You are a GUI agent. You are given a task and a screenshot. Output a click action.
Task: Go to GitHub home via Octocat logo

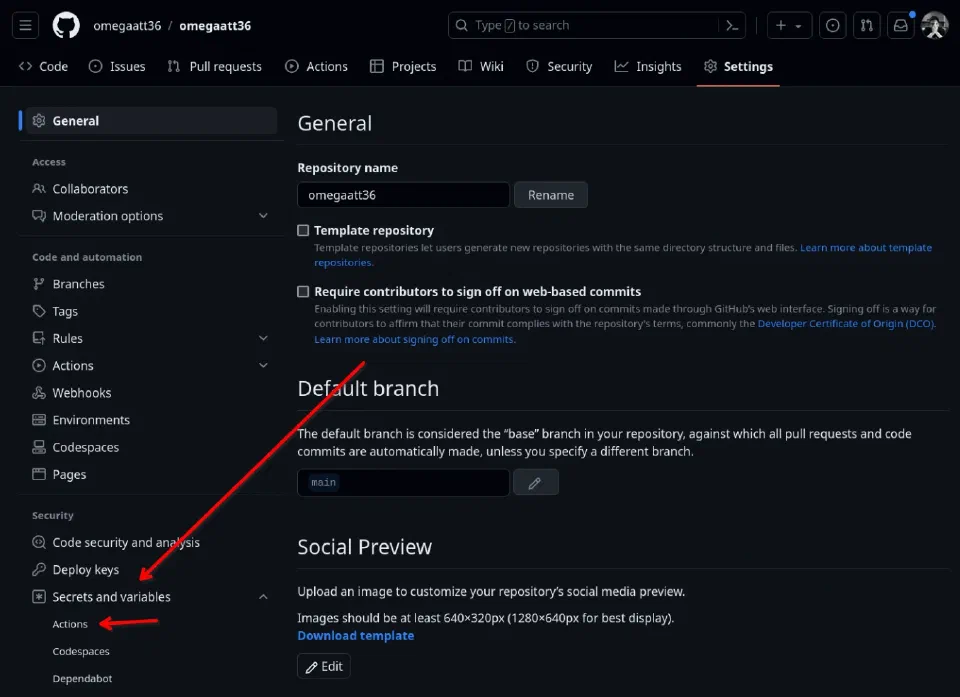66,26
